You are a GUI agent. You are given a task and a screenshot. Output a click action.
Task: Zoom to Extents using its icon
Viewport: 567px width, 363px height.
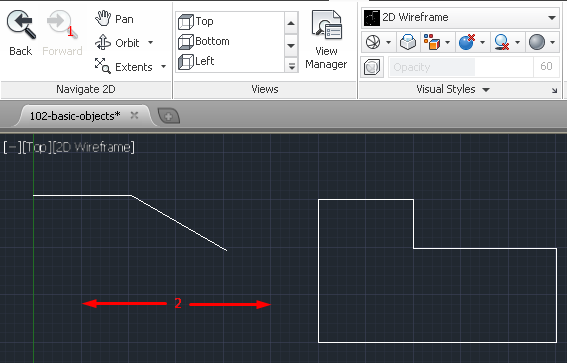(x=103, y=66)
